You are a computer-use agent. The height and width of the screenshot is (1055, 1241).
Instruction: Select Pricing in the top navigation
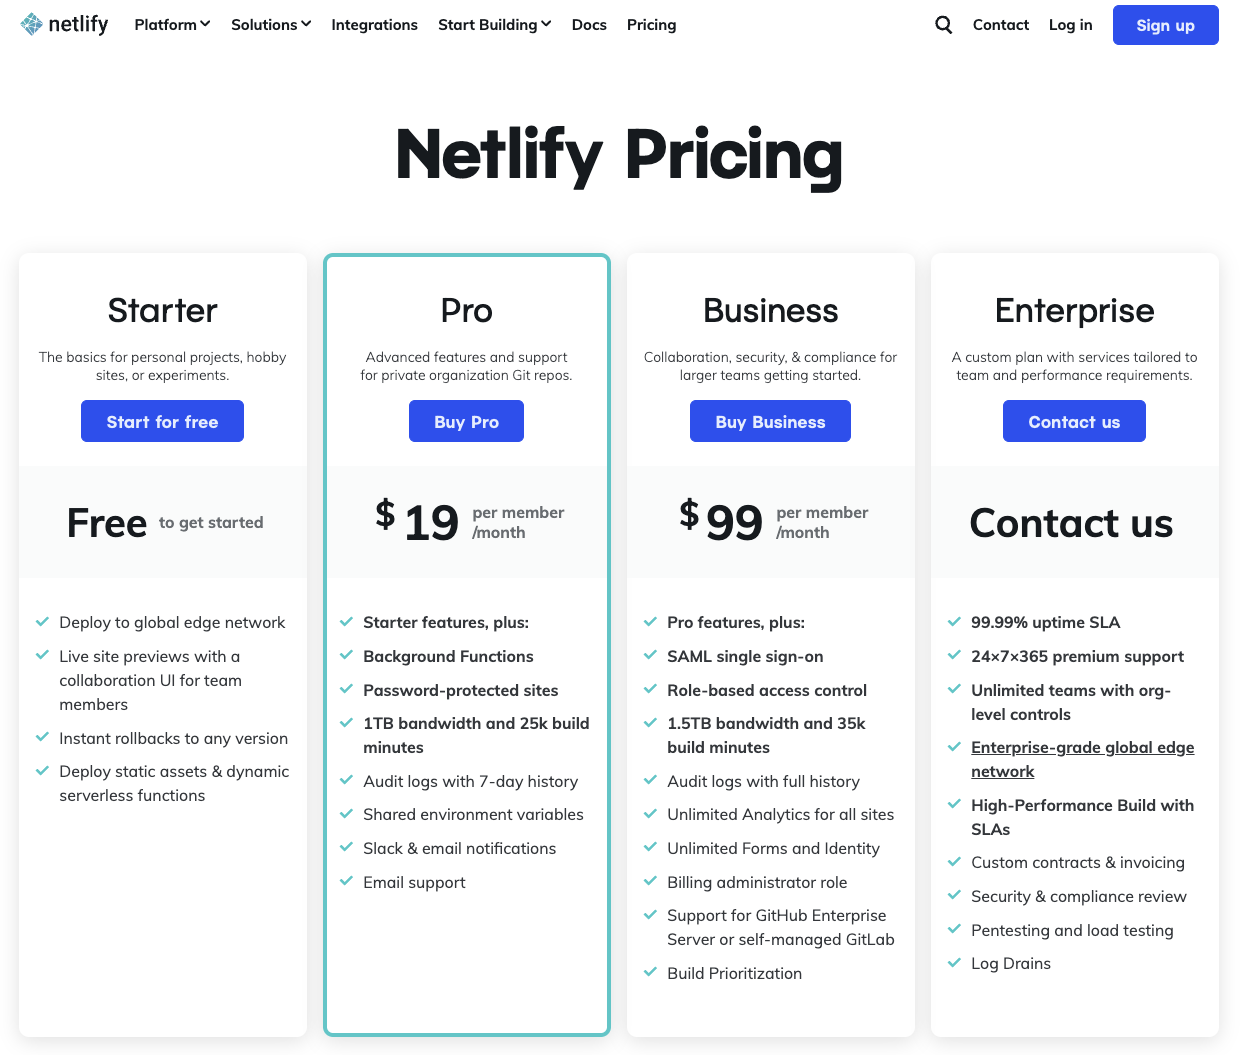tap(651, 25)
